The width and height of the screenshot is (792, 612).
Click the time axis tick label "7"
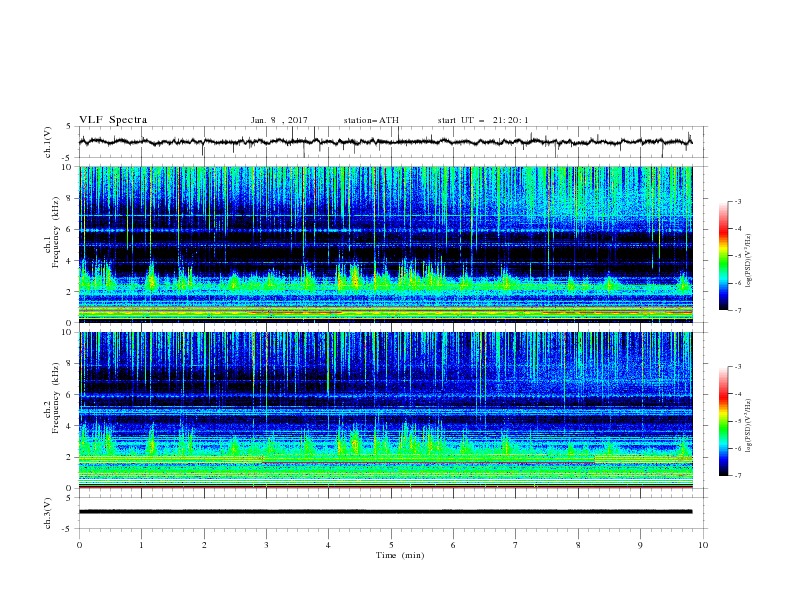click(516, 545)
